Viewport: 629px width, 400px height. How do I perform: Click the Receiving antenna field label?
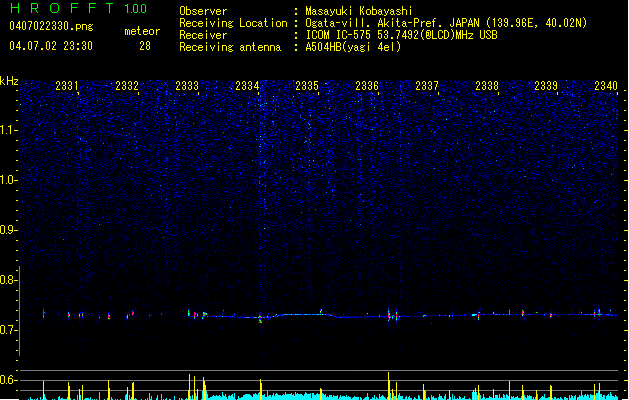pyautogui.click(x=230, y=47)
